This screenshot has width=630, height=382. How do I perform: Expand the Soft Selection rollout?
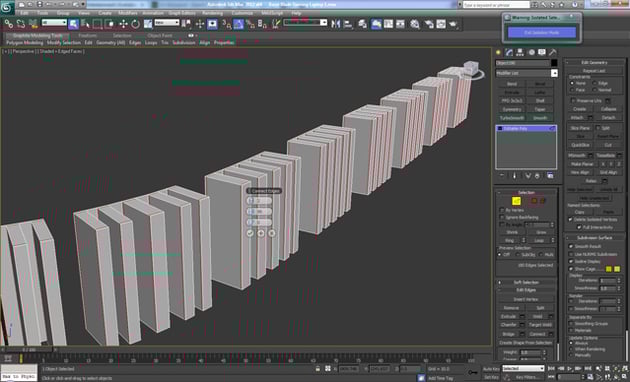click(x=526, y=282)
